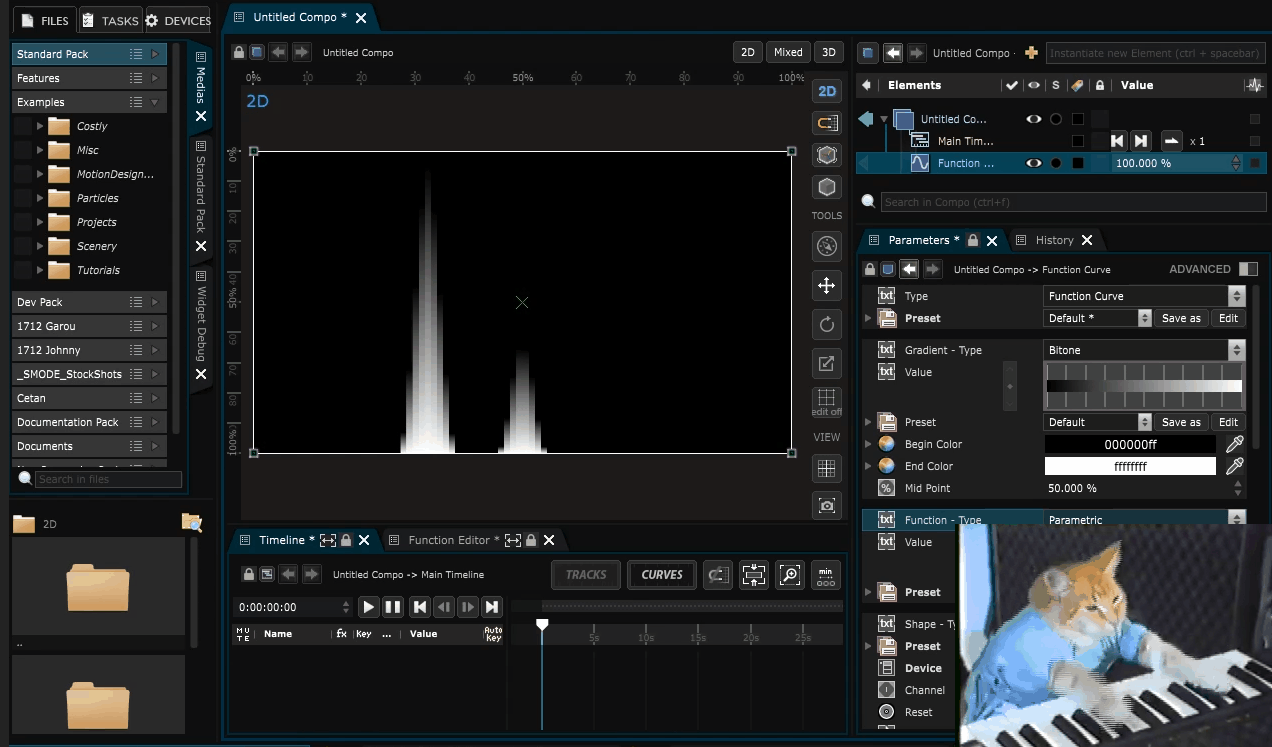The width and height of the screenshot is (1272, 747).
Task: Open the Gradient Type dropdown showing Bitone
Action: (1144, 350)
